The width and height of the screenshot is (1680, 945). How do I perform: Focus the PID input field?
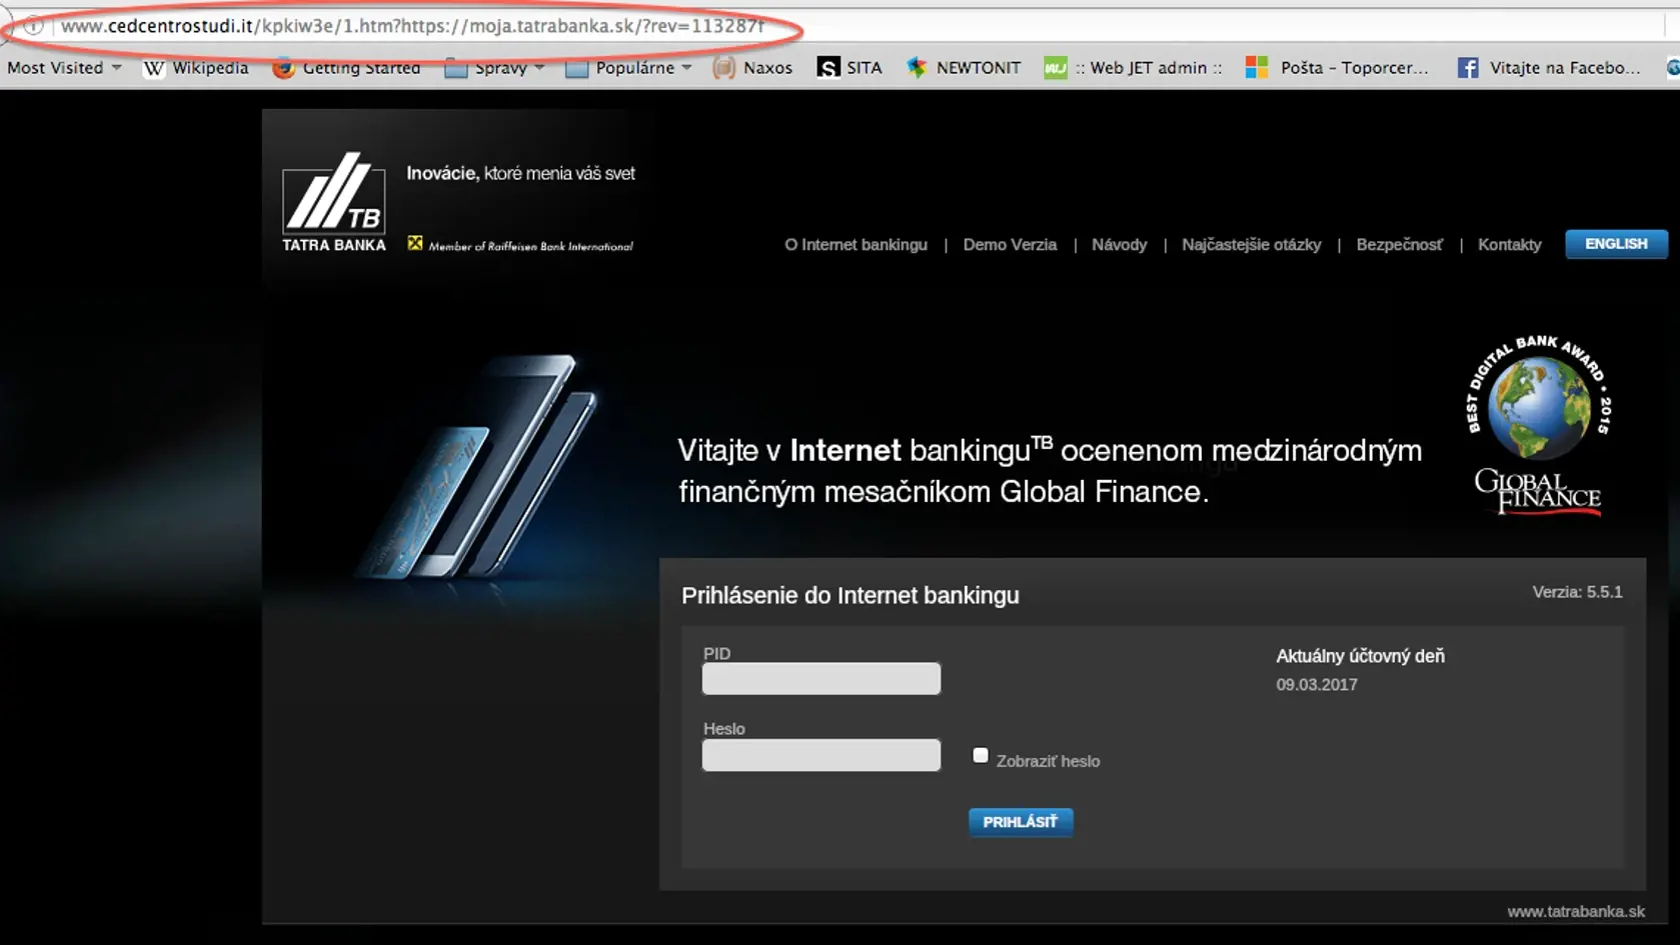coord(821,678)
